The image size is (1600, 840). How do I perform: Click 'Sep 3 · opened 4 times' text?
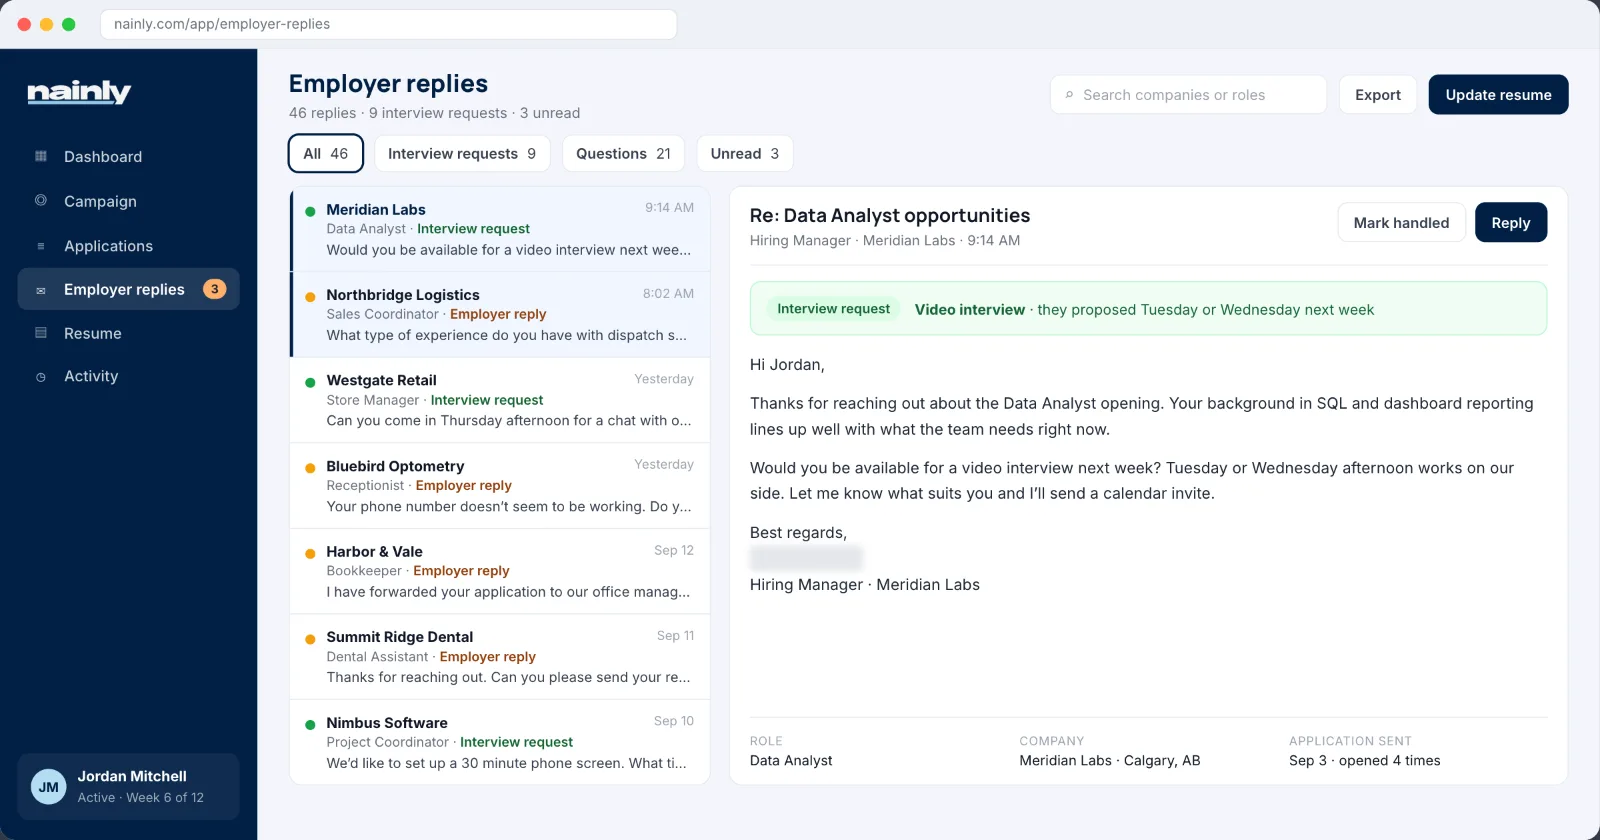(1364, 761)
